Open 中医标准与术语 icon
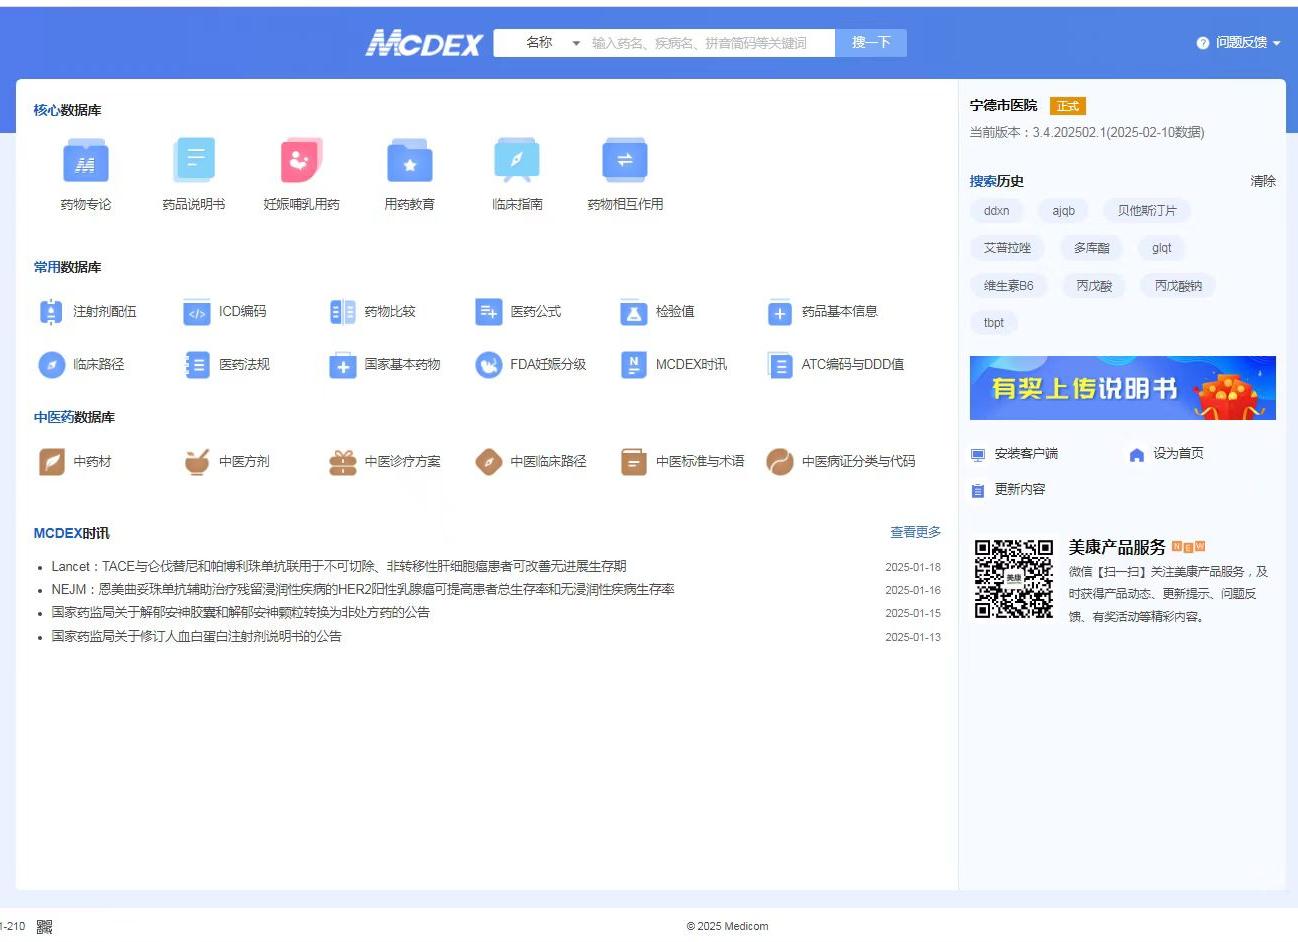The image size is (1298, 942). [x=633, y=462]
